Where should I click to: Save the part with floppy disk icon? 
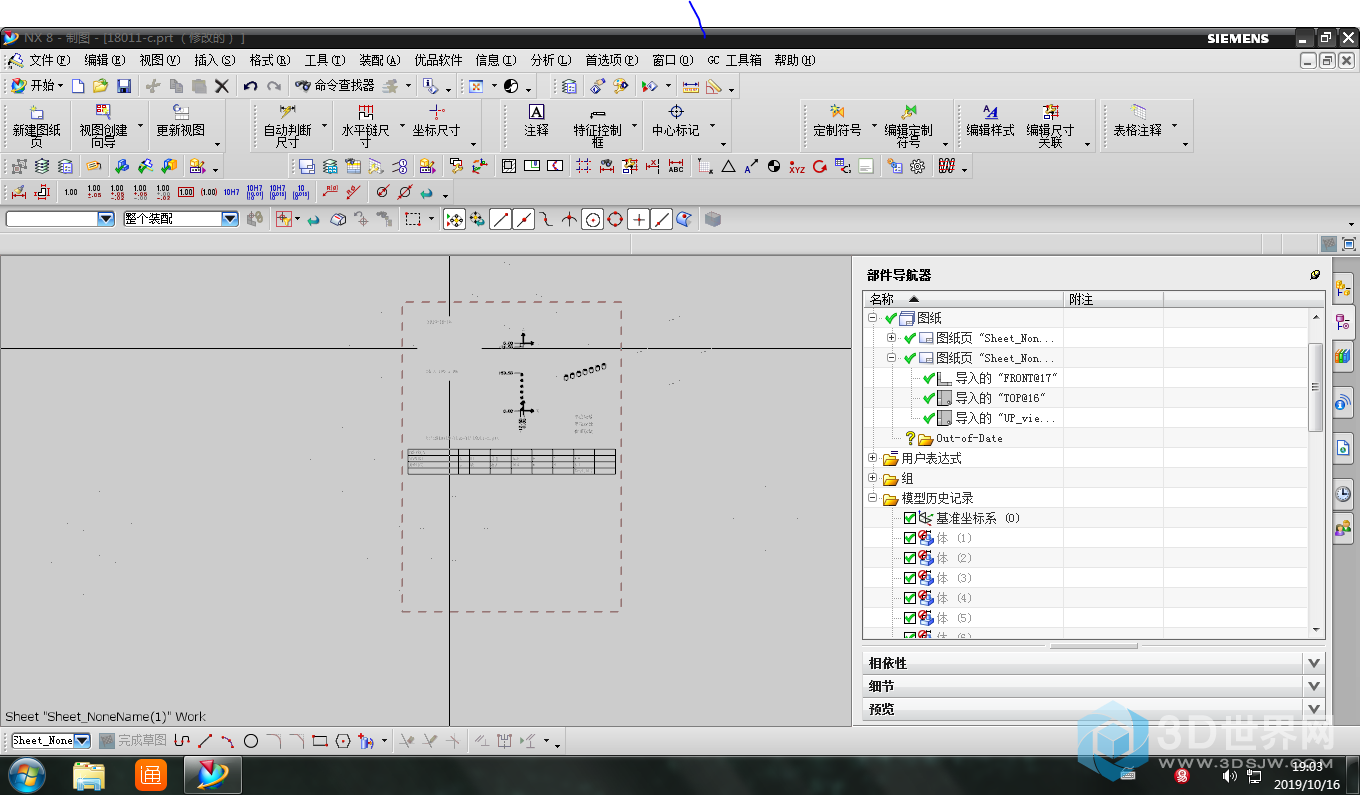(x=124, y=87)
